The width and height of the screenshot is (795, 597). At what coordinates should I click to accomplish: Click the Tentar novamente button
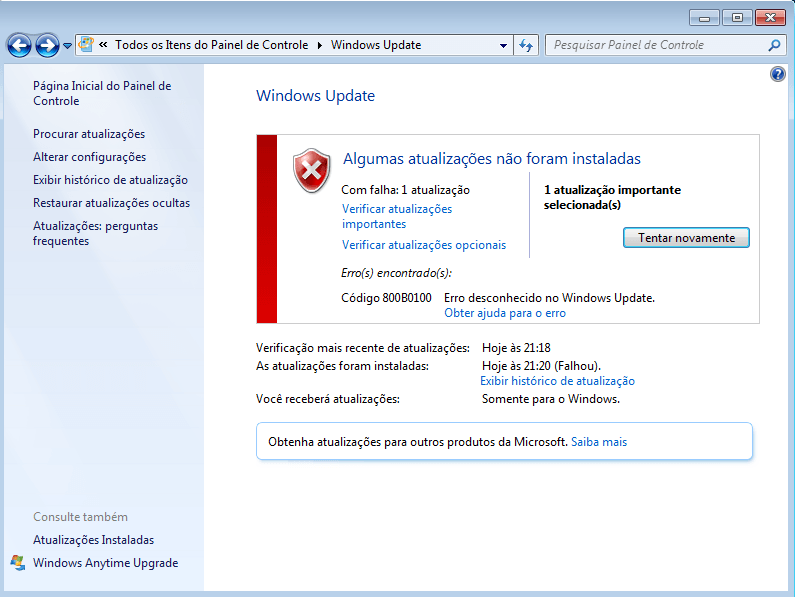tap(686, 238)
